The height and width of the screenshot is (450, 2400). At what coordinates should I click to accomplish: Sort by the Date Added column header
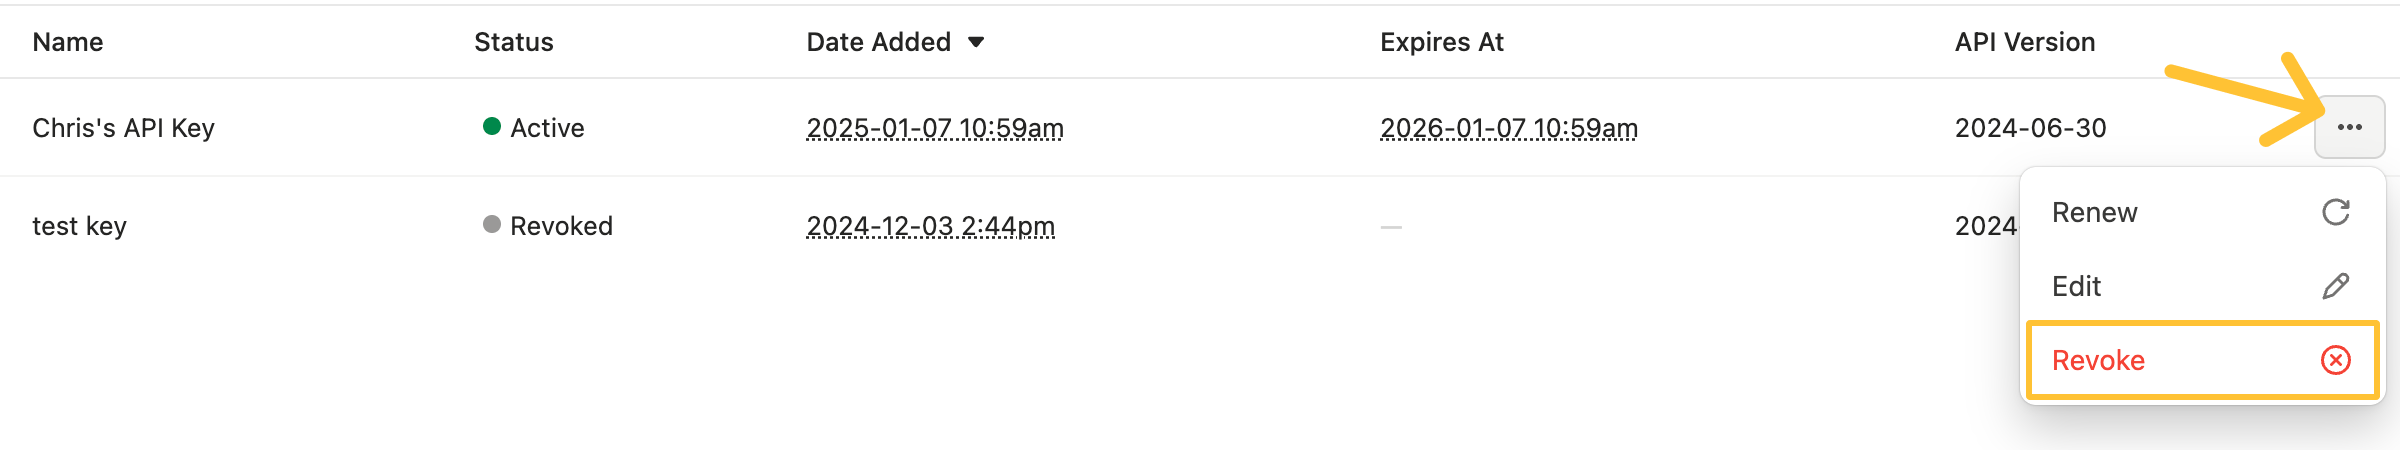878,42
